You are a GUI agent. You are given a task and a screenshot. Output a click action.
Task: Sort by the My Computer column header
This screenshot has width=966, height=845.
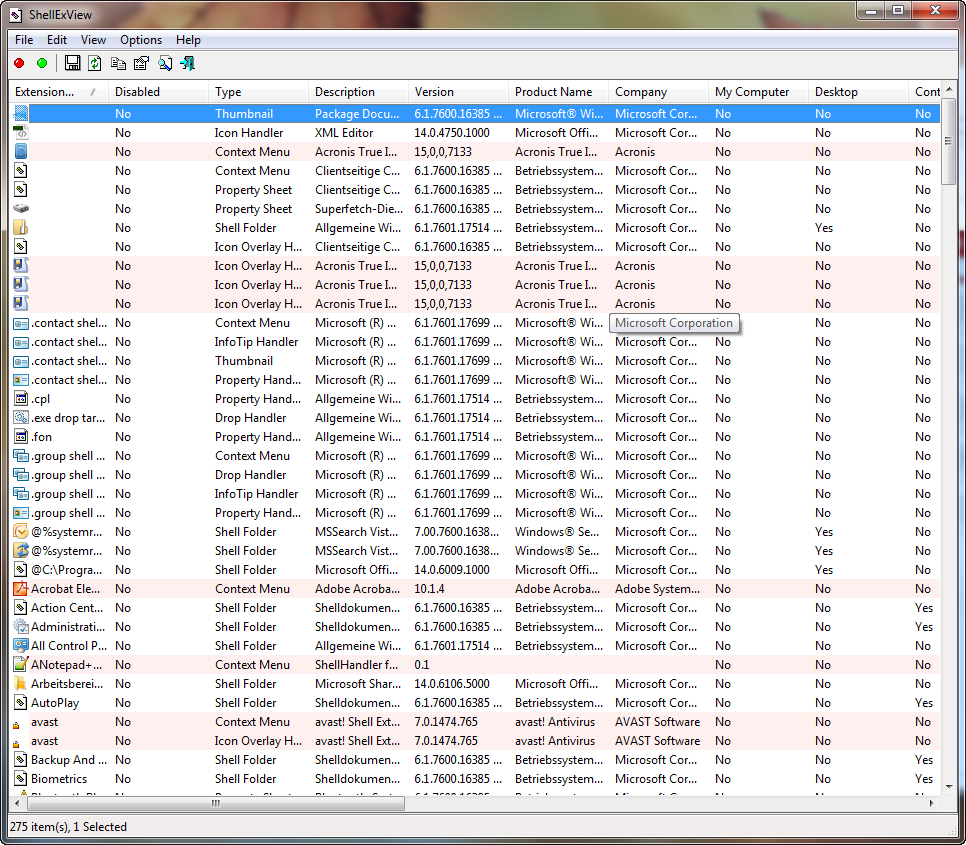(x=758, y=92)
